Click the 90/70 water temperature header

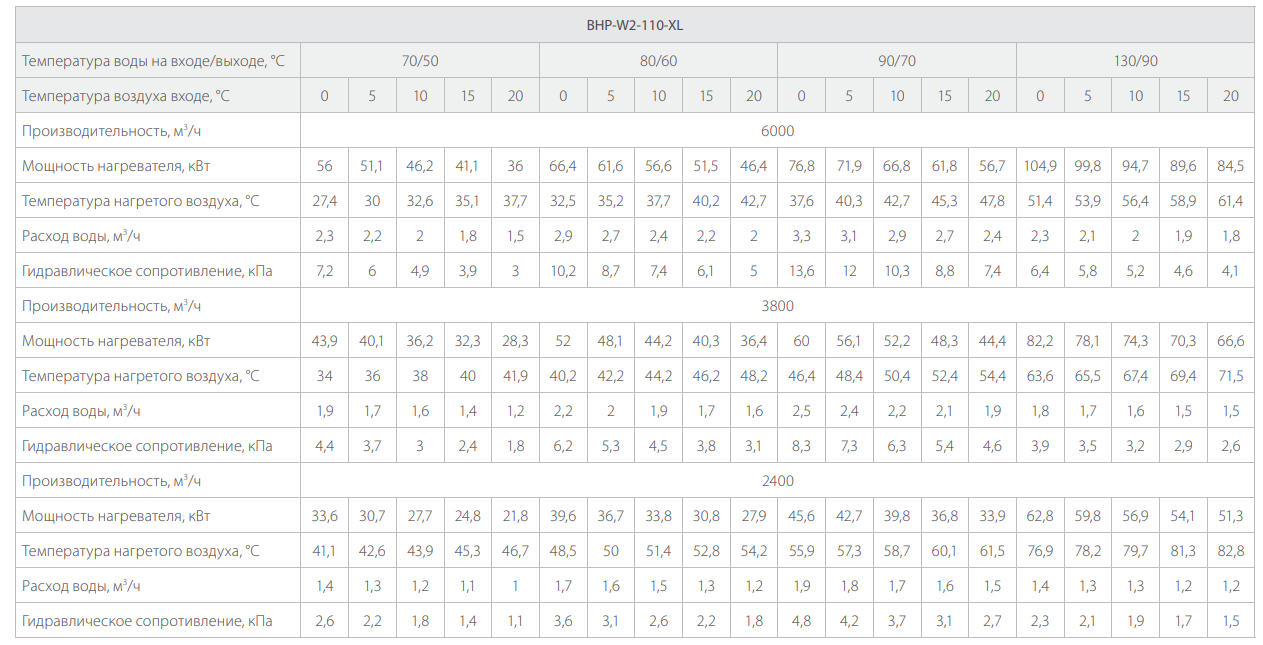896,61
